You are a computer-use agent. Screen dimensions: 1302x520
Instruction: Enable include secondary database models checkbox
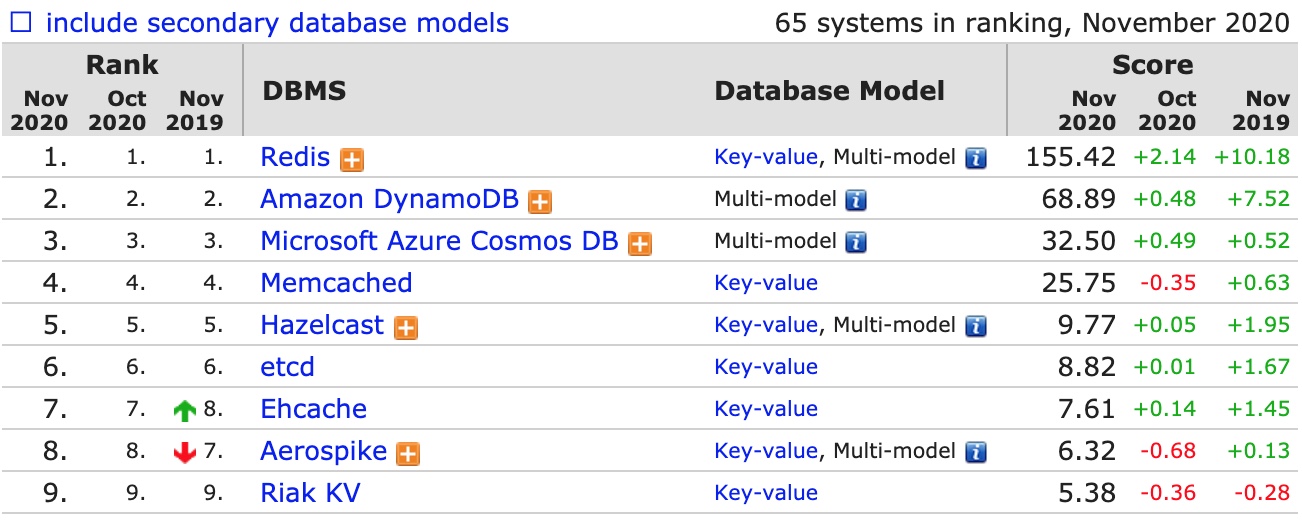coord(22,23)
